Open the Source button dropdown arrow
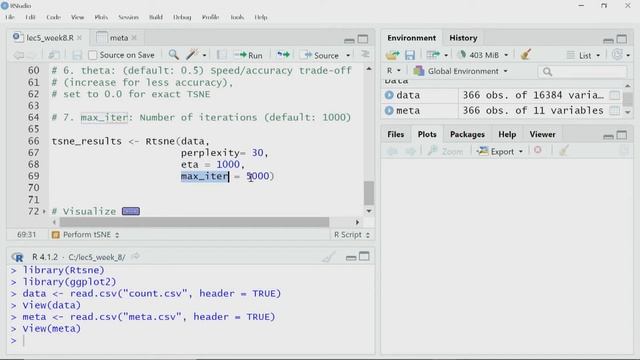The width and height of the screenshot is (640, 360). click(x=348, y=55)
